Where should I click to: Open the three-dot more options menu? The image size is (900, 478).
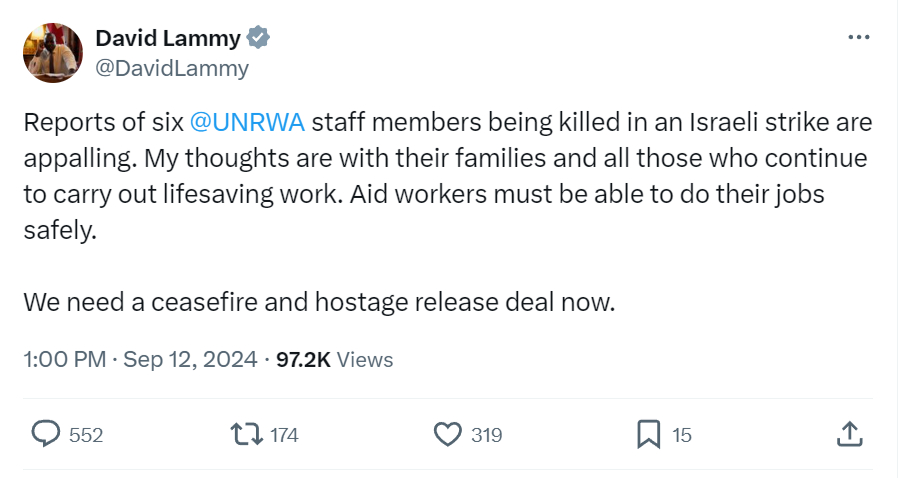(x=858, y=38)
